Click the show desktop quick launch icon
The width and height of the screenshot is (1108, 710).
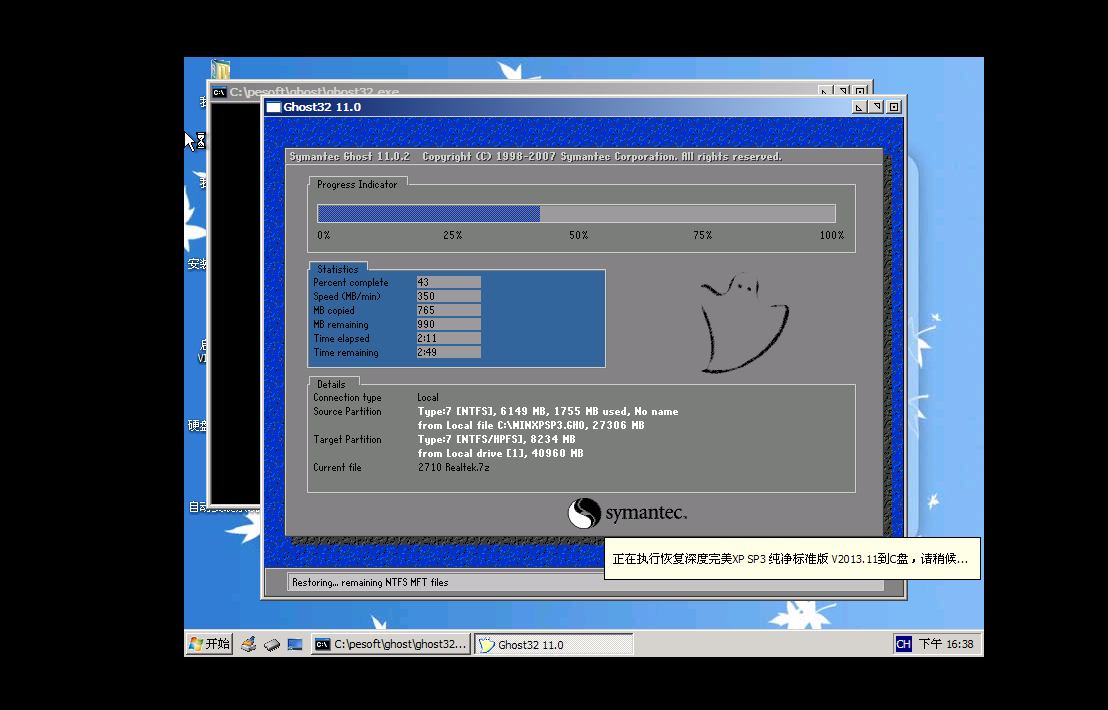(x=294, y=643)
